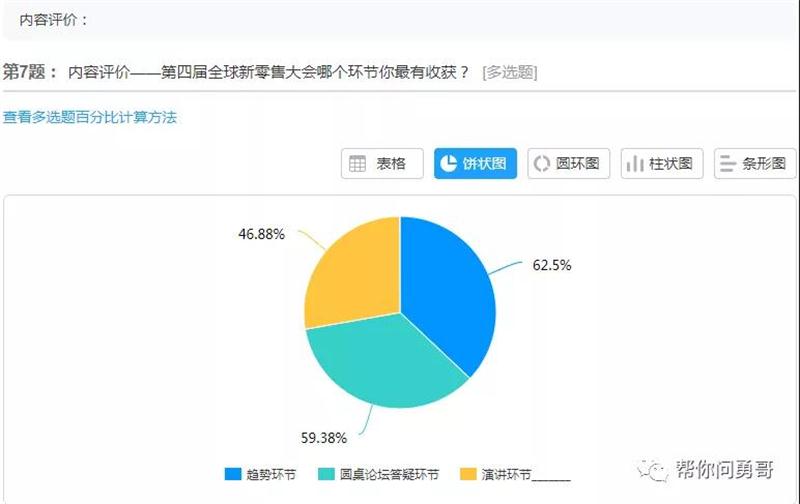Click the table grid icon

click(358, 164)
